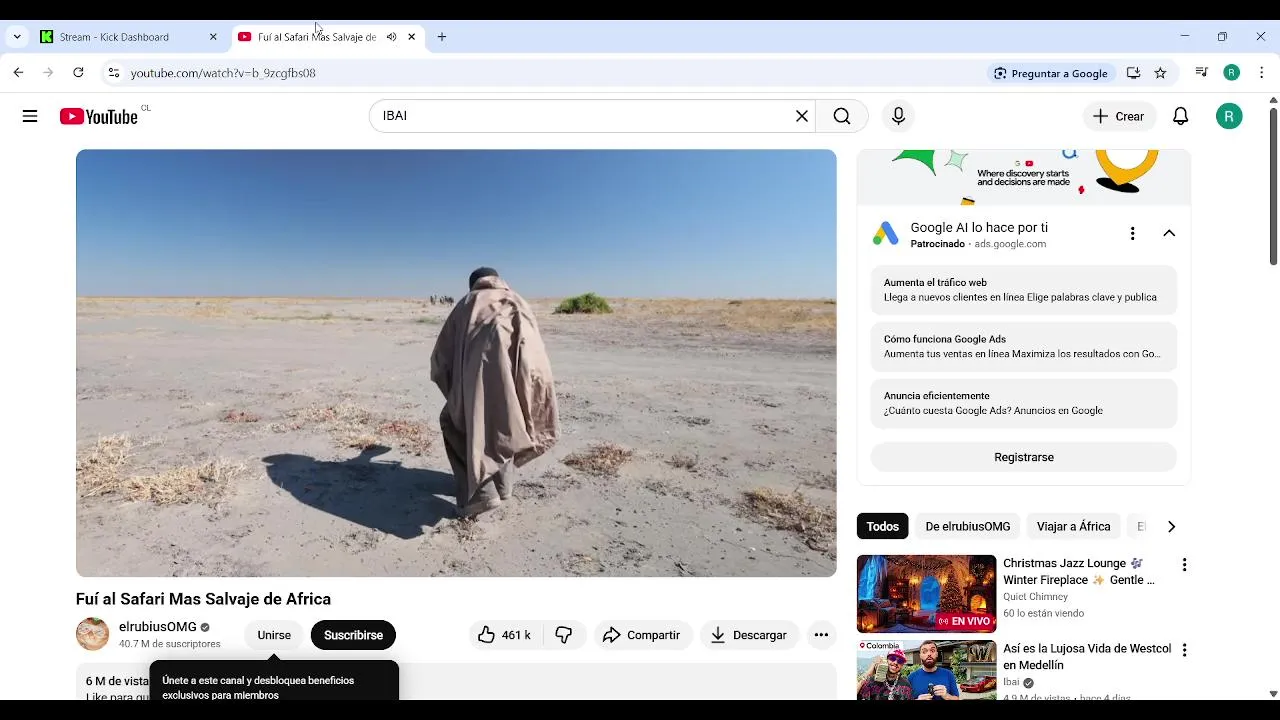The height and width of the screenshot is (720, 1280).
Task: Show more filter chips with right arrow
Action: (1171, 526)
